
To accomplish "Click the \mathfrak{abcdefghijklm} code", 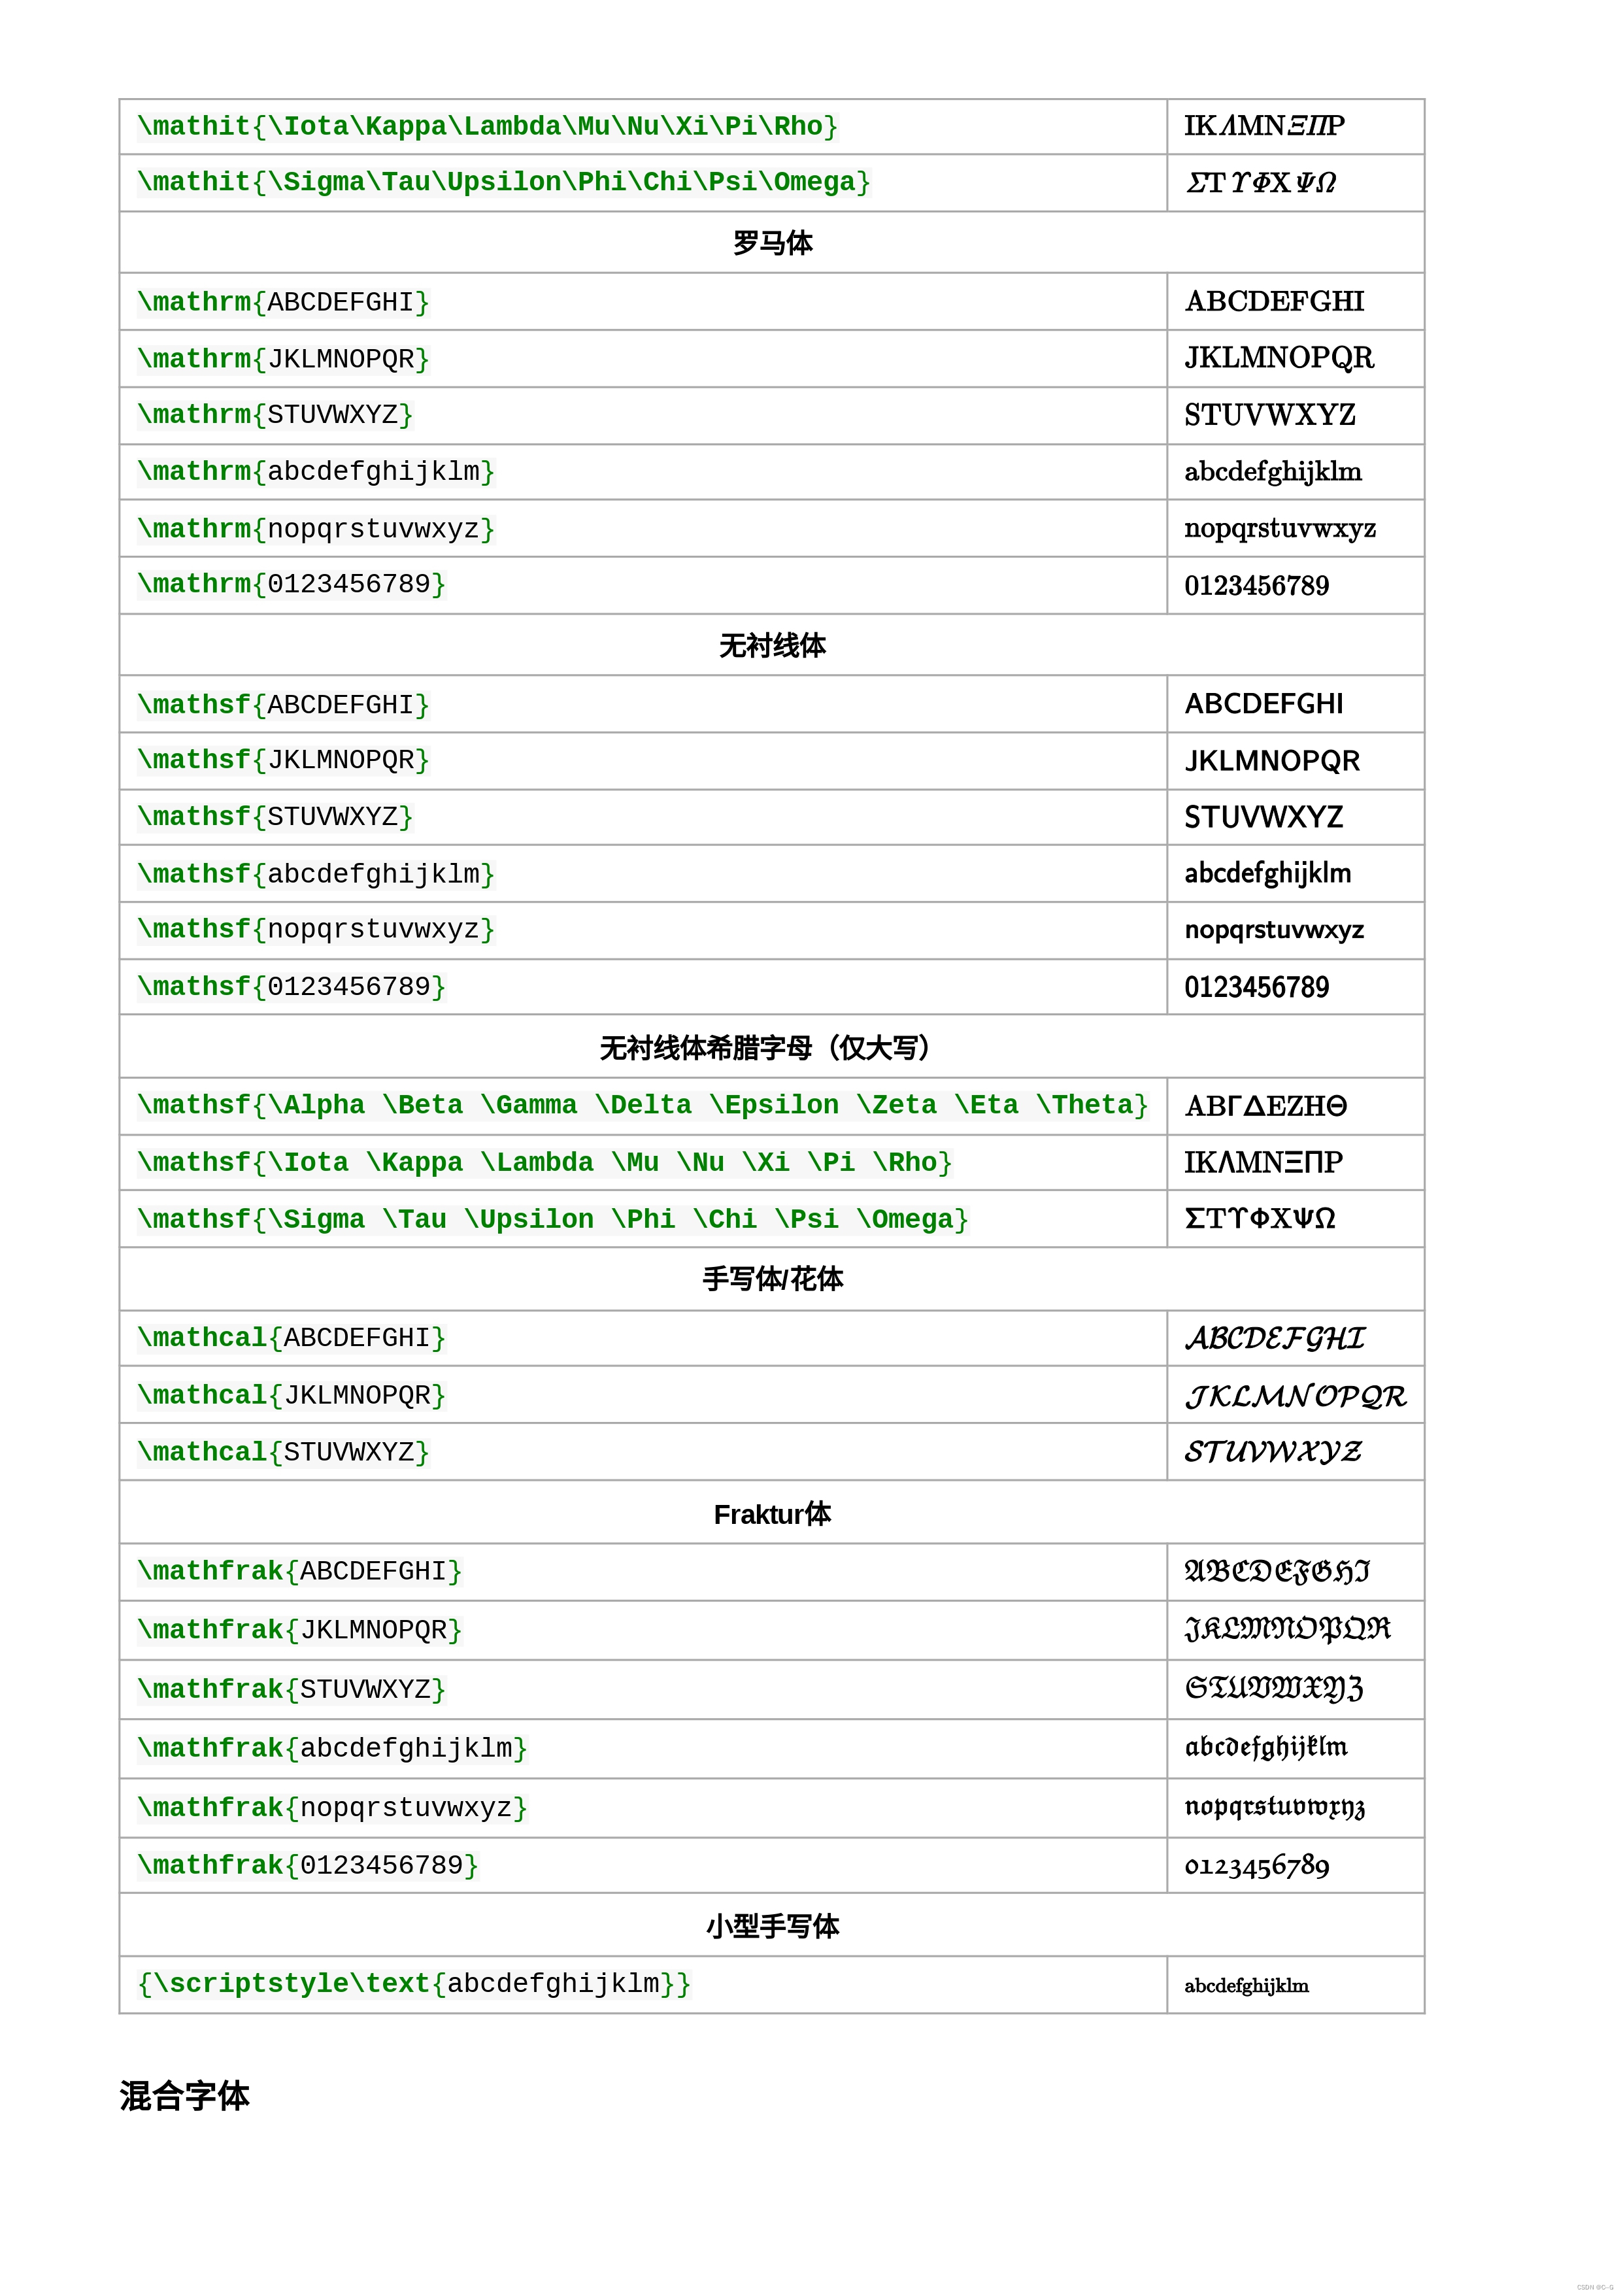I will (x=332, y=1748).
